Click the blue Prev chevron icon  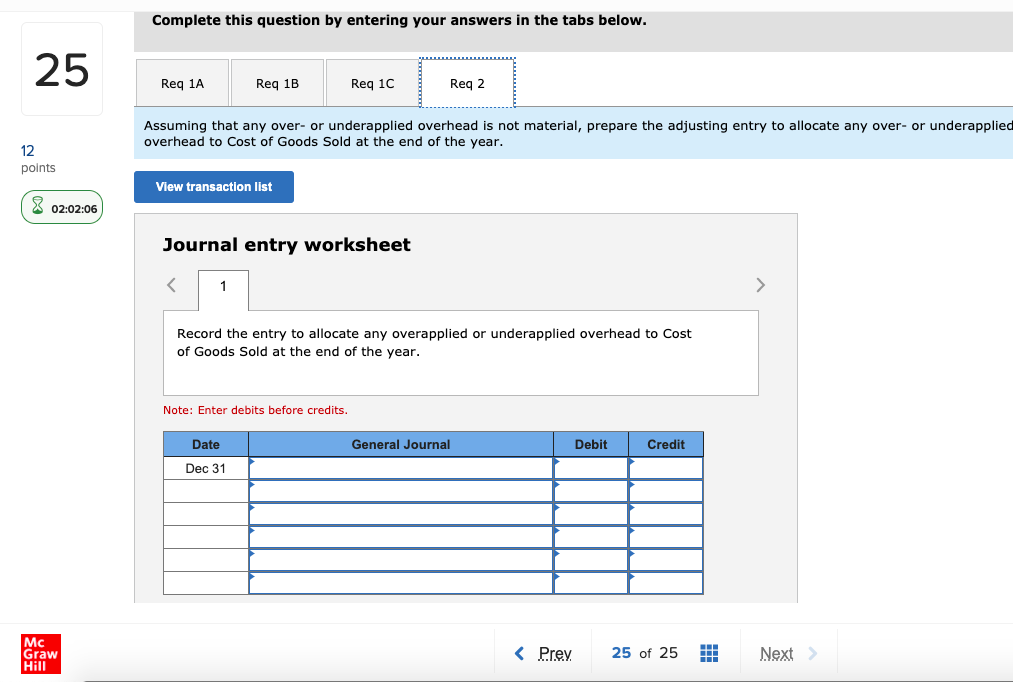click(x=519, y=653)
